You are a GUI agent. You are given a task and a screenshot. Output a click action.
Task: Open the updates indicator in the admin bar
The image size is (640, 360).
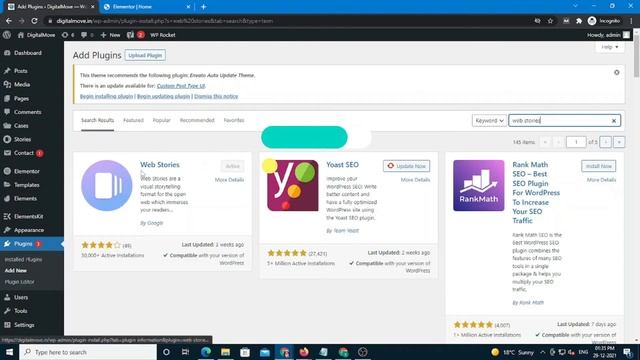[68, 35]
